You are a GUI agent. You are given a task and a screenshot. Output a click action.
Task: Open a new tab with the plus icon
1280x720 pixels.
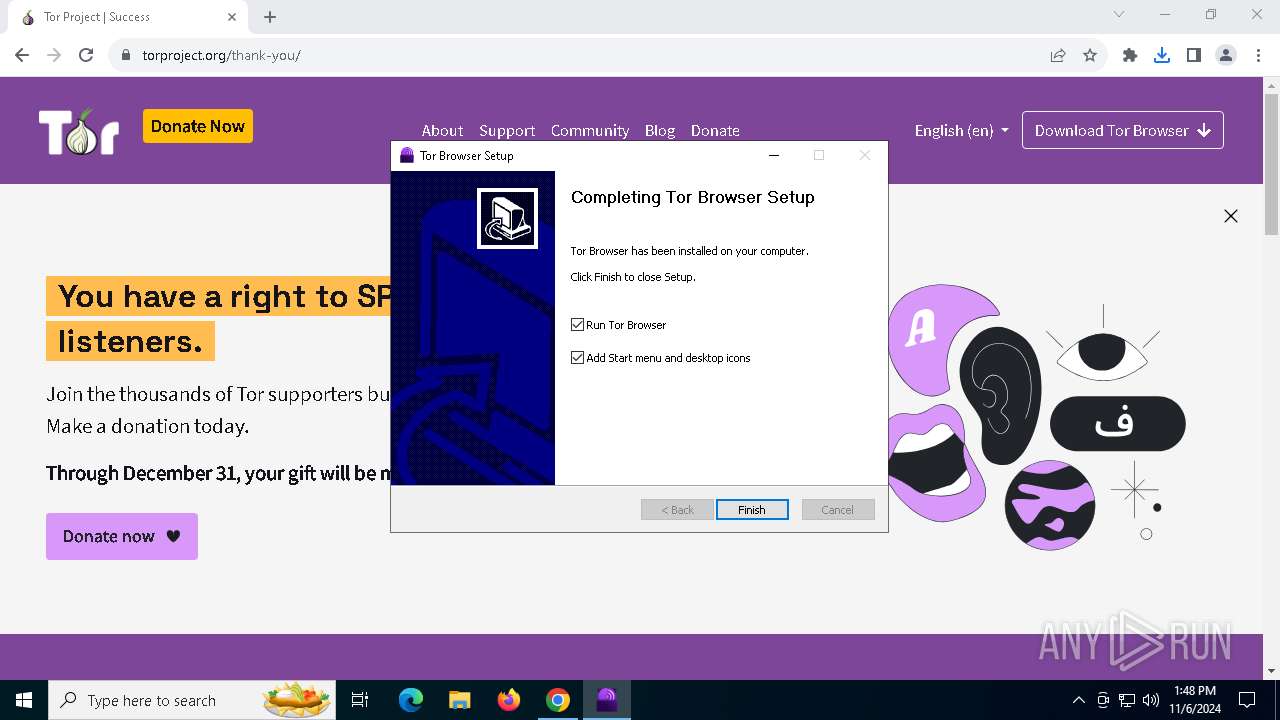click(270, 17)
